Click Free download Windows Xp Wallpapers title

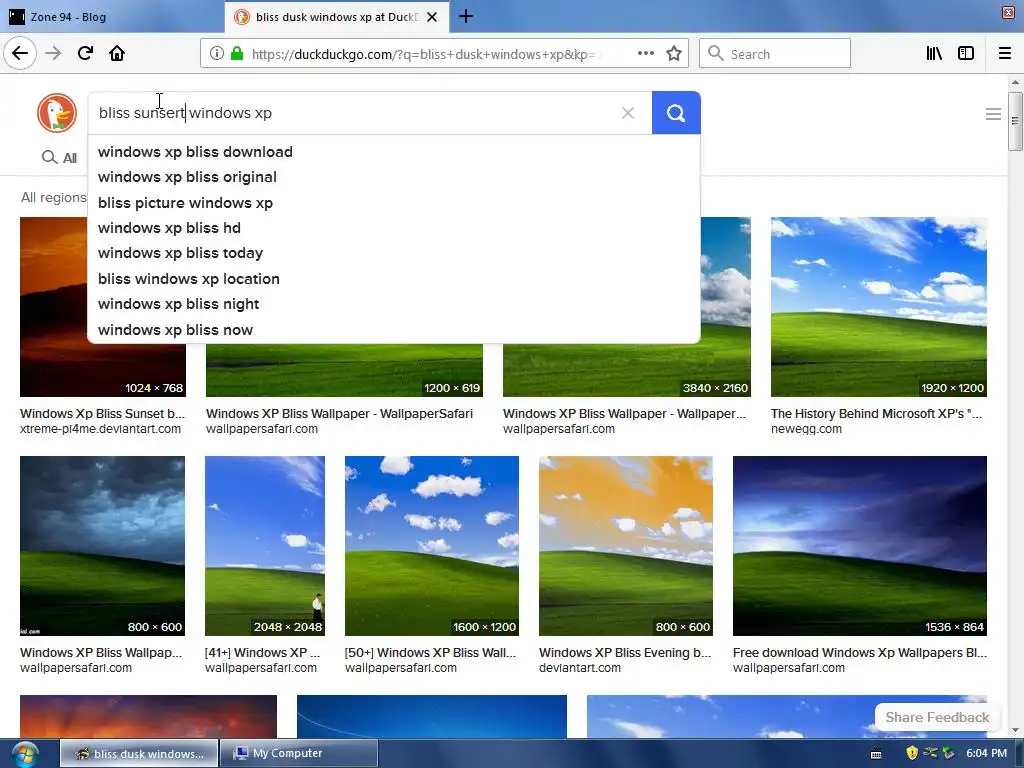(859, 652)
